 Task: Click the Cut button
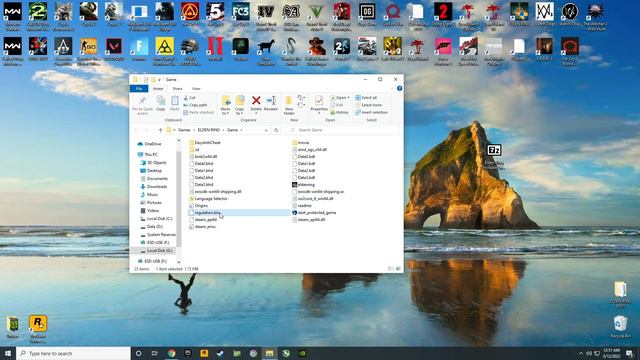[189, 98]
